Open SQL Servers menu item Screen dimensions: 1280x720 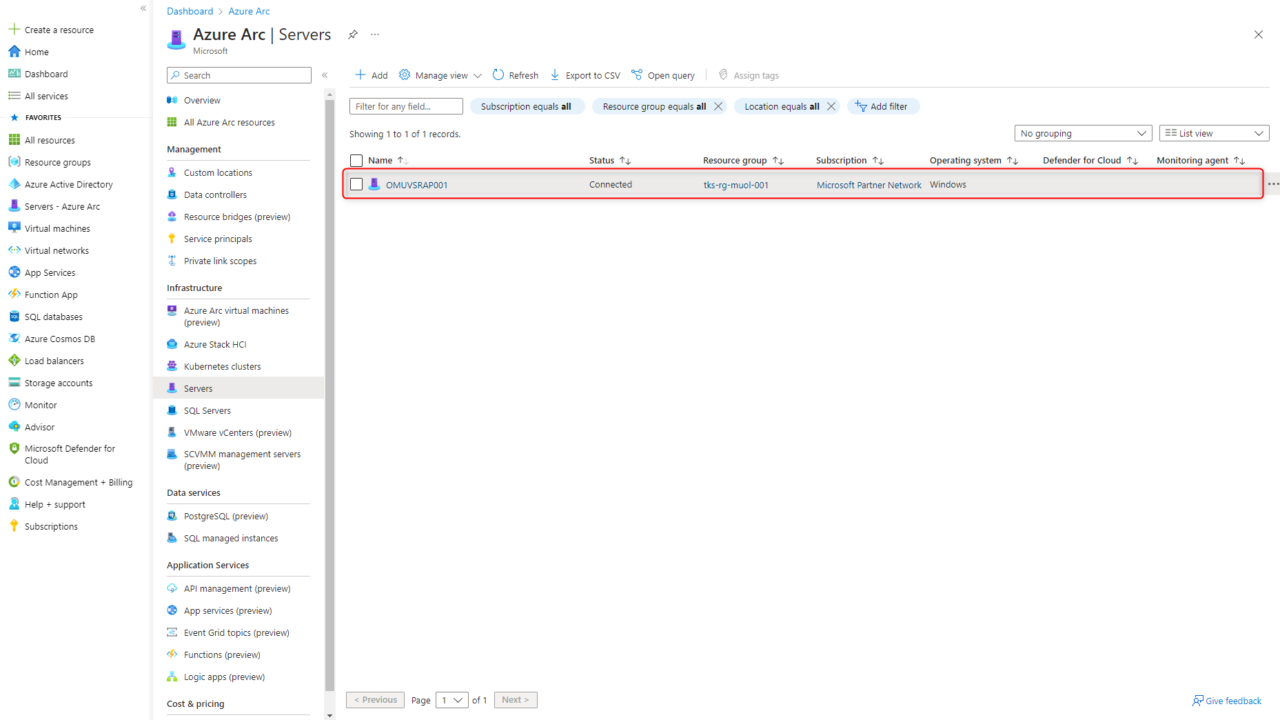207,411
